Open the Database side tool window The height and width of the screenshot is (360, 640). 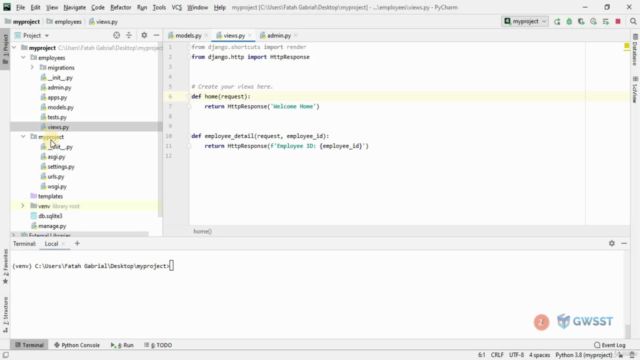point(635,51)
